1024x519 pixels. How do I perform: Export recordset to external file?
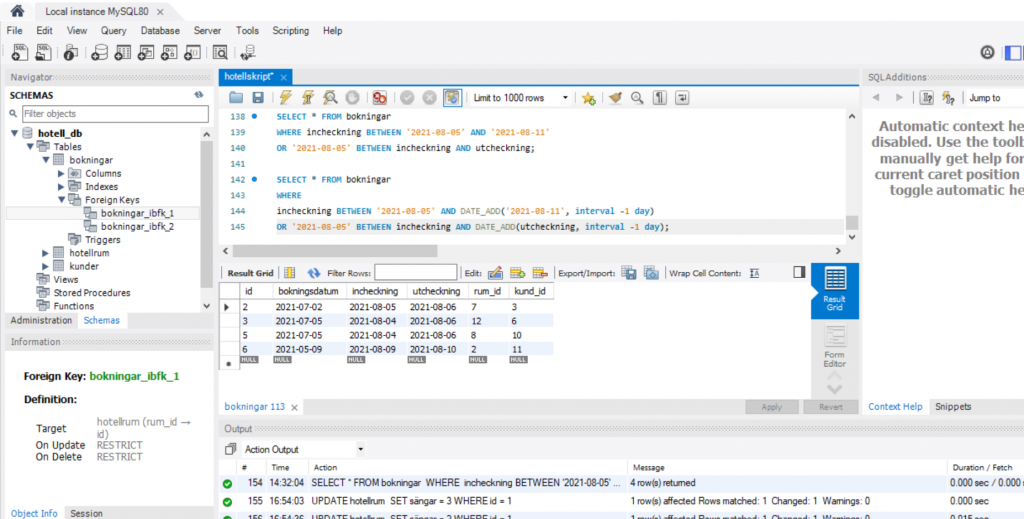point(629,273)
